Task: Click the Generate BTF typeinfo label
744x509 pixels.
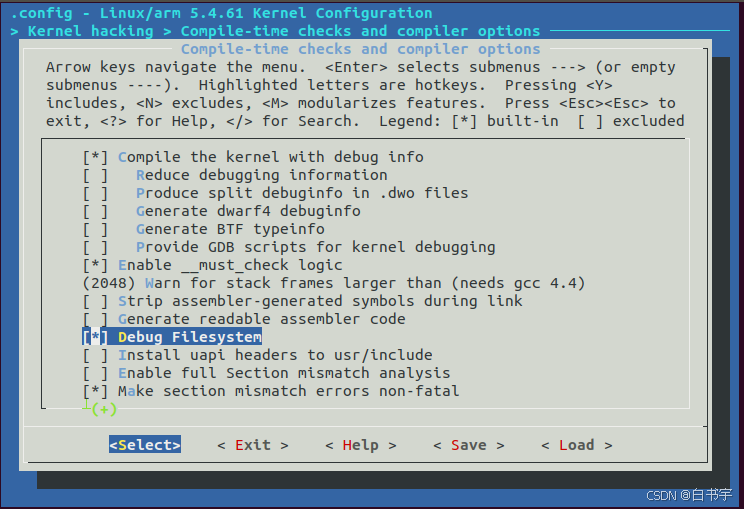Action: point(231,229)
